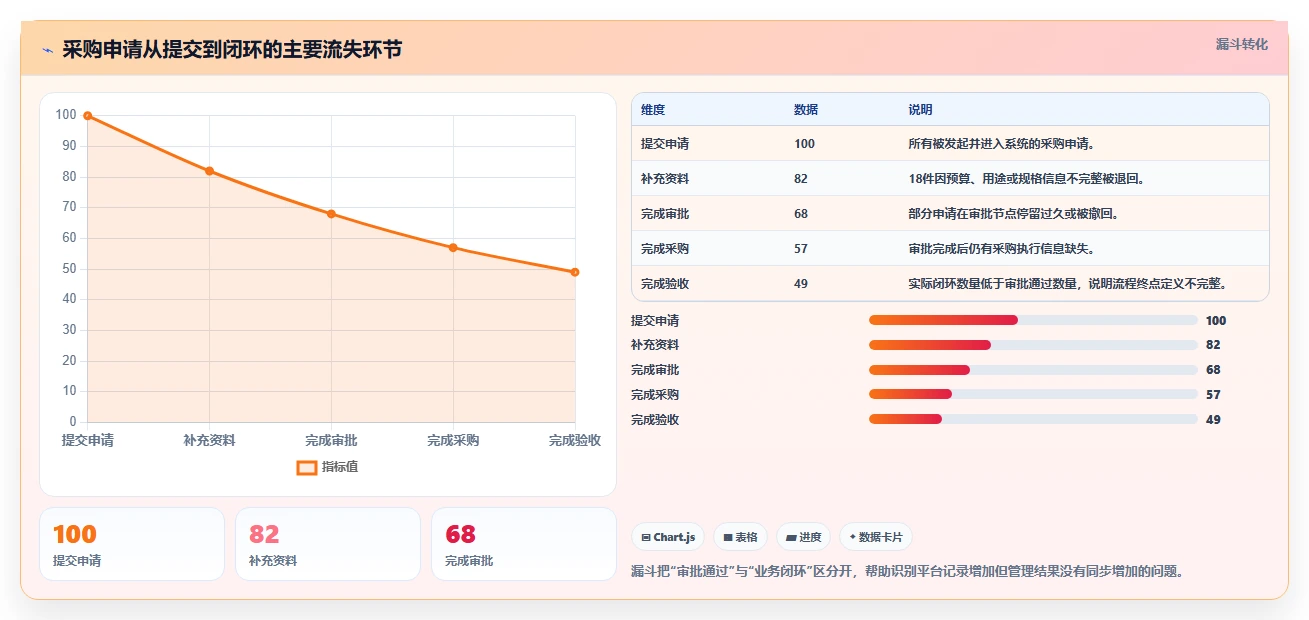Open the 68 完成审批 summary card
The image size is (1309, 620).
click(x=524, y=544)
